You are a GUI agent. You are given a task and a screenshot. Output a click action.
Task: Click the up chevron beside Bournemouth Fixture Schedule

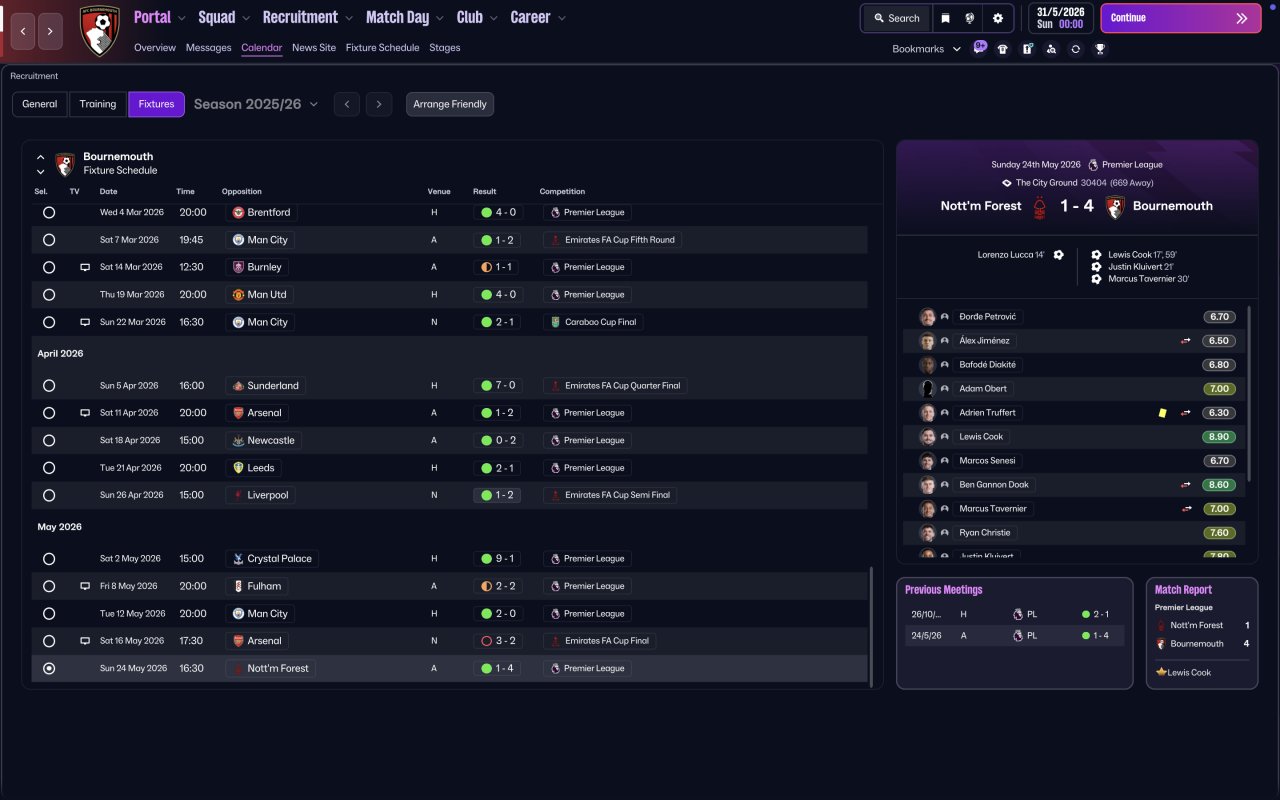coord(41,157)
